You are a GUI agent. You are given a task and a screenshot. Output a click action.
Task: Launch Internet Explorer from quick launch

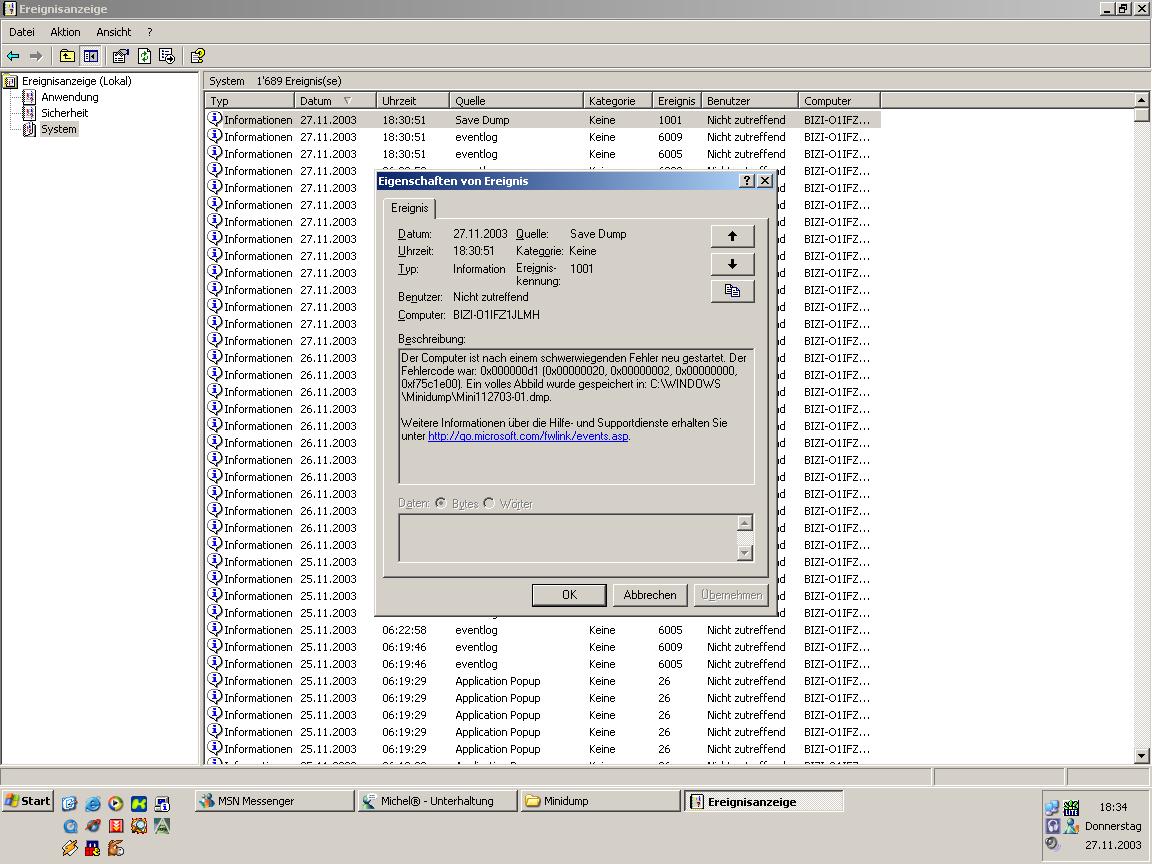[x=93, y=803]
